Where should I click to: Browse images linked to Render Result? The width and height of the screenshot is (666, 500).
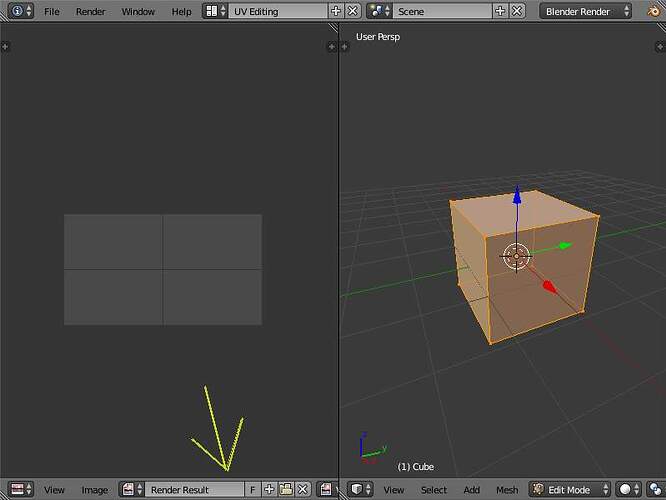pos(132,489)
